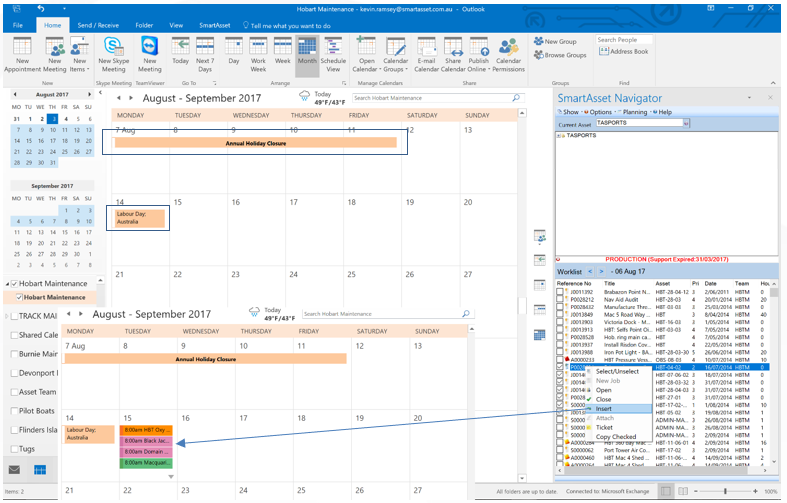The width and height of the screenshot is (787, 503).
Task: Enable the Asset Team calendar
Action: point(14,392)
